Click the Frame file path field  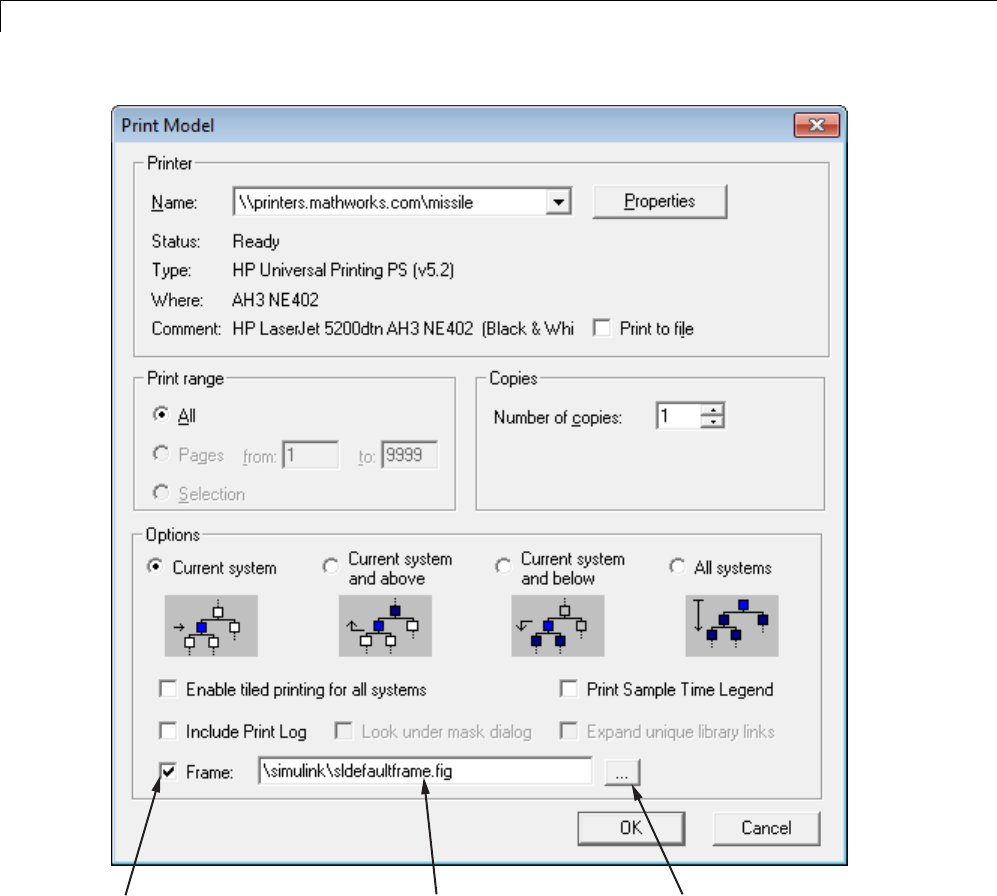click(425, 771)
